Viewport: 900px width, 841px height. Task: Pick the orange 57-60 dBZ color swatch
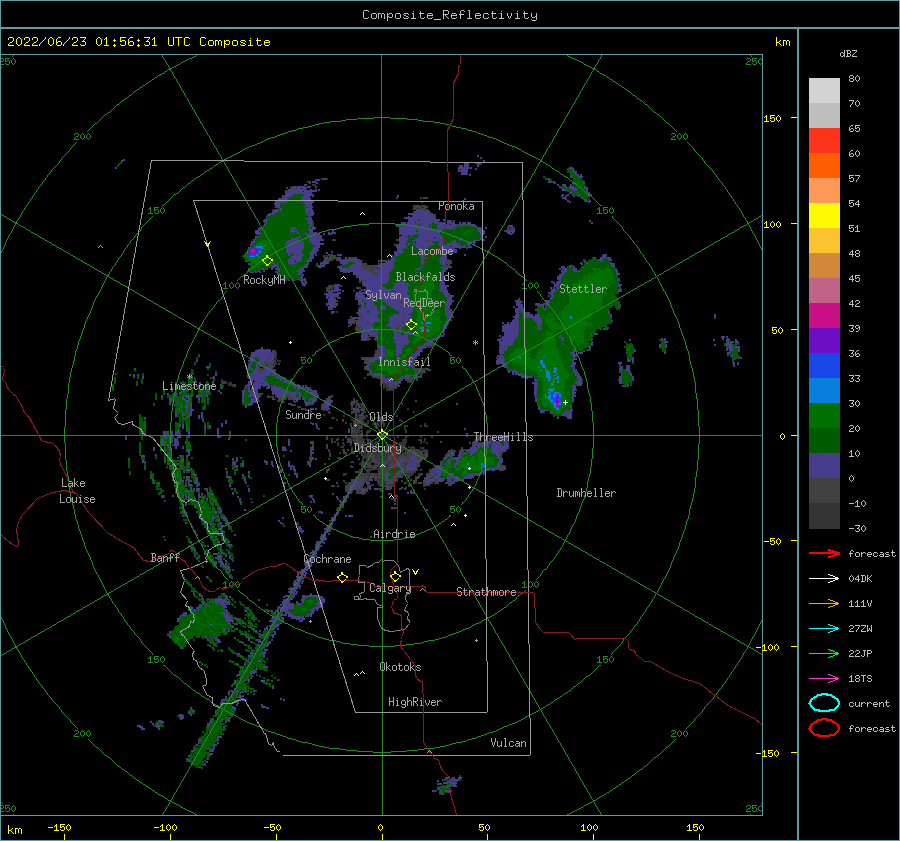tap(824, 165)
